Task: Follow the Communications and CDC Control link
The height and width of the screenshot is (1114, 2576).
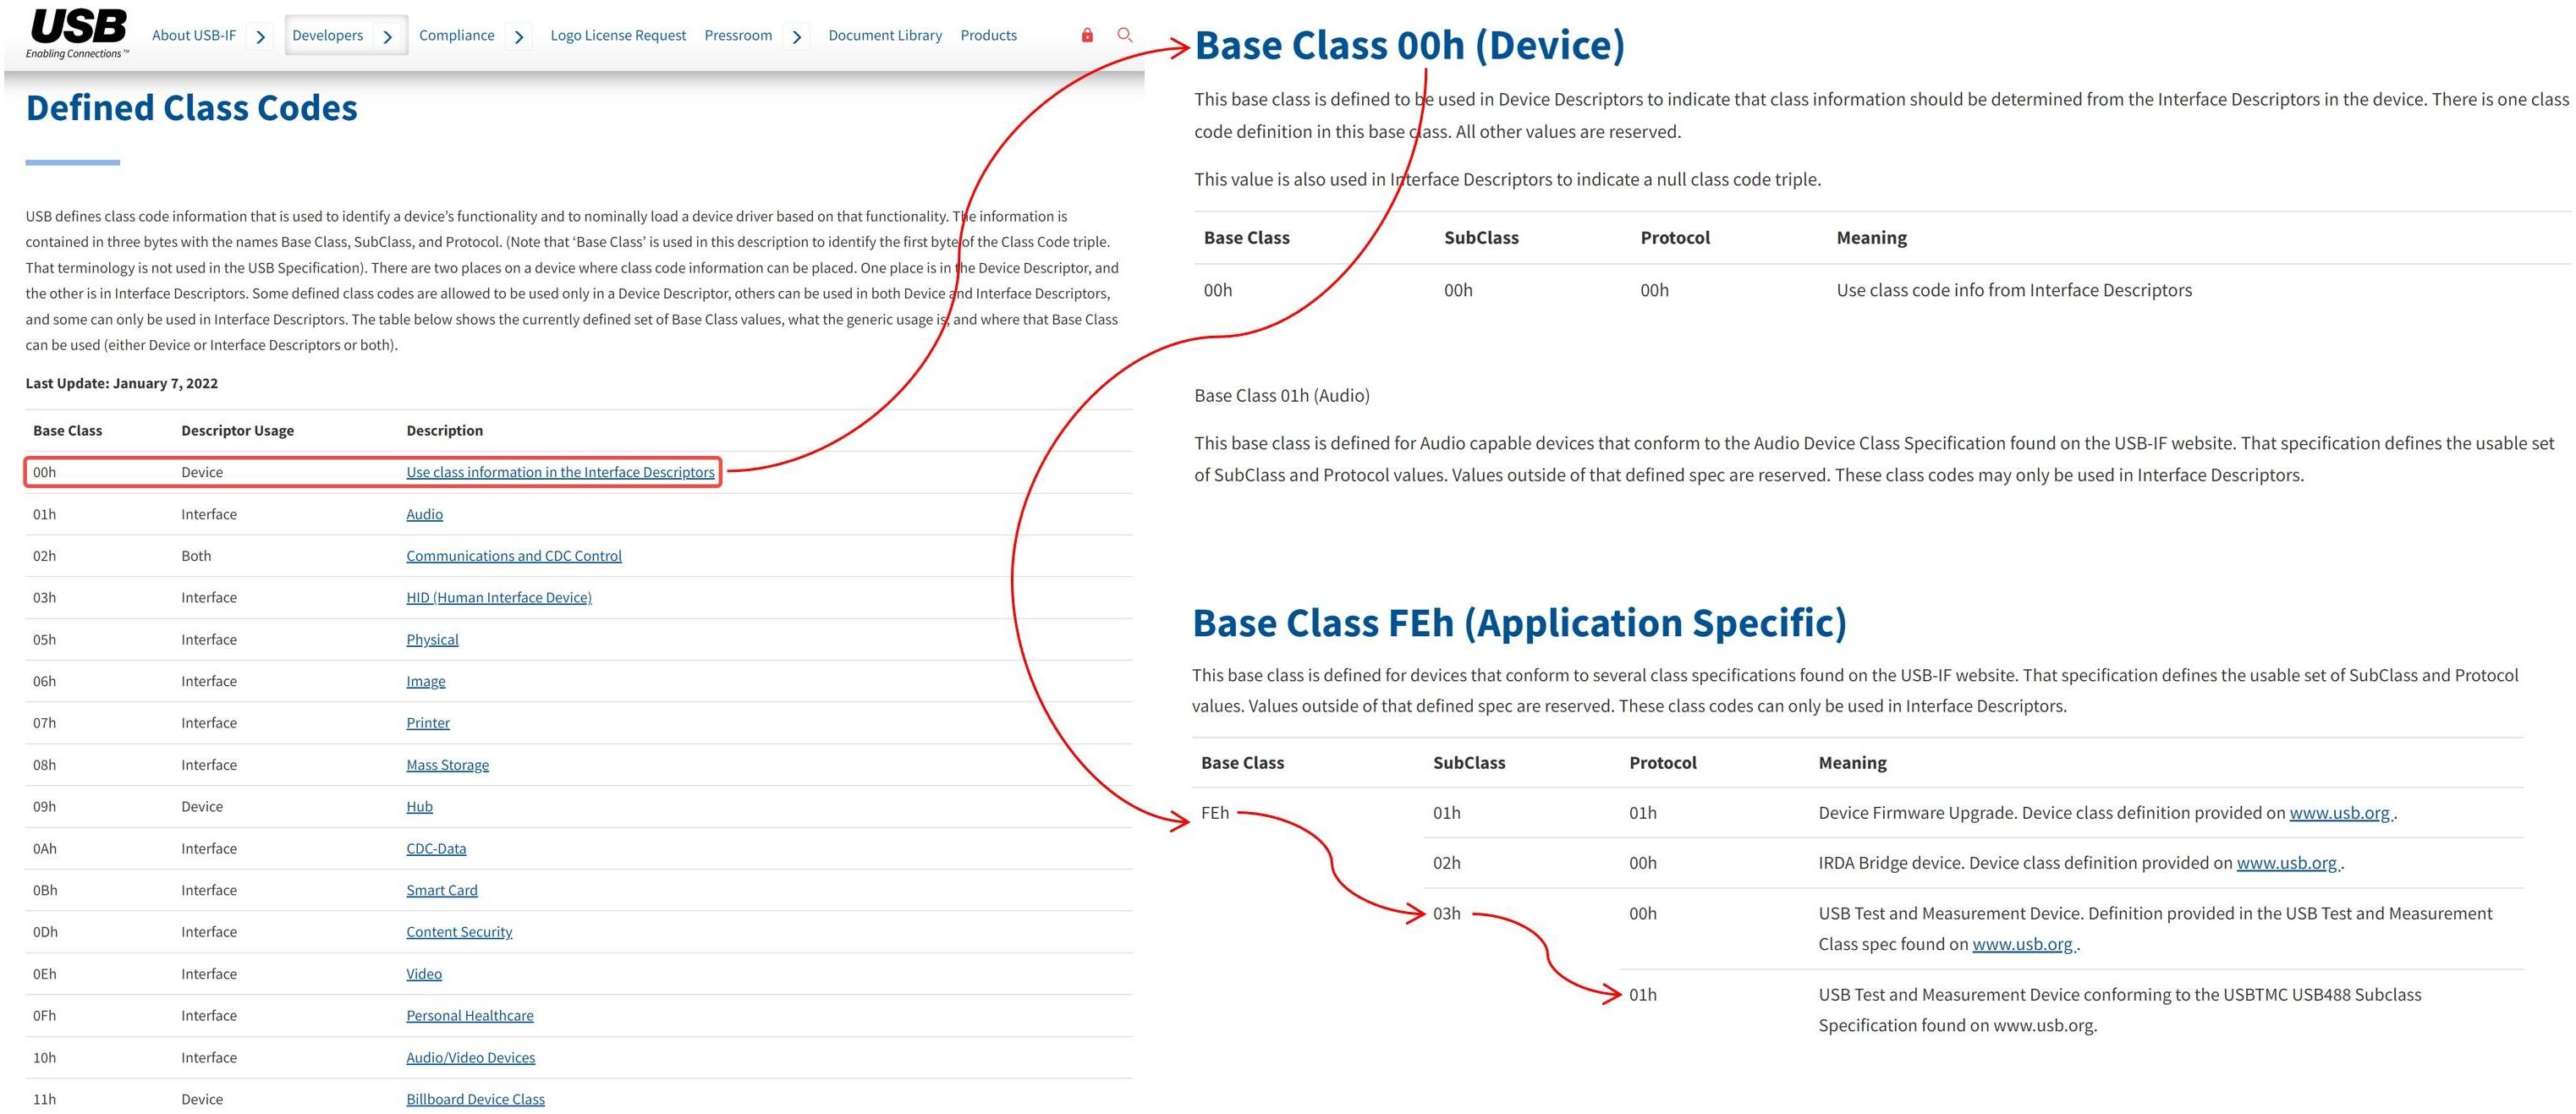Action: [x=513, y=556]
